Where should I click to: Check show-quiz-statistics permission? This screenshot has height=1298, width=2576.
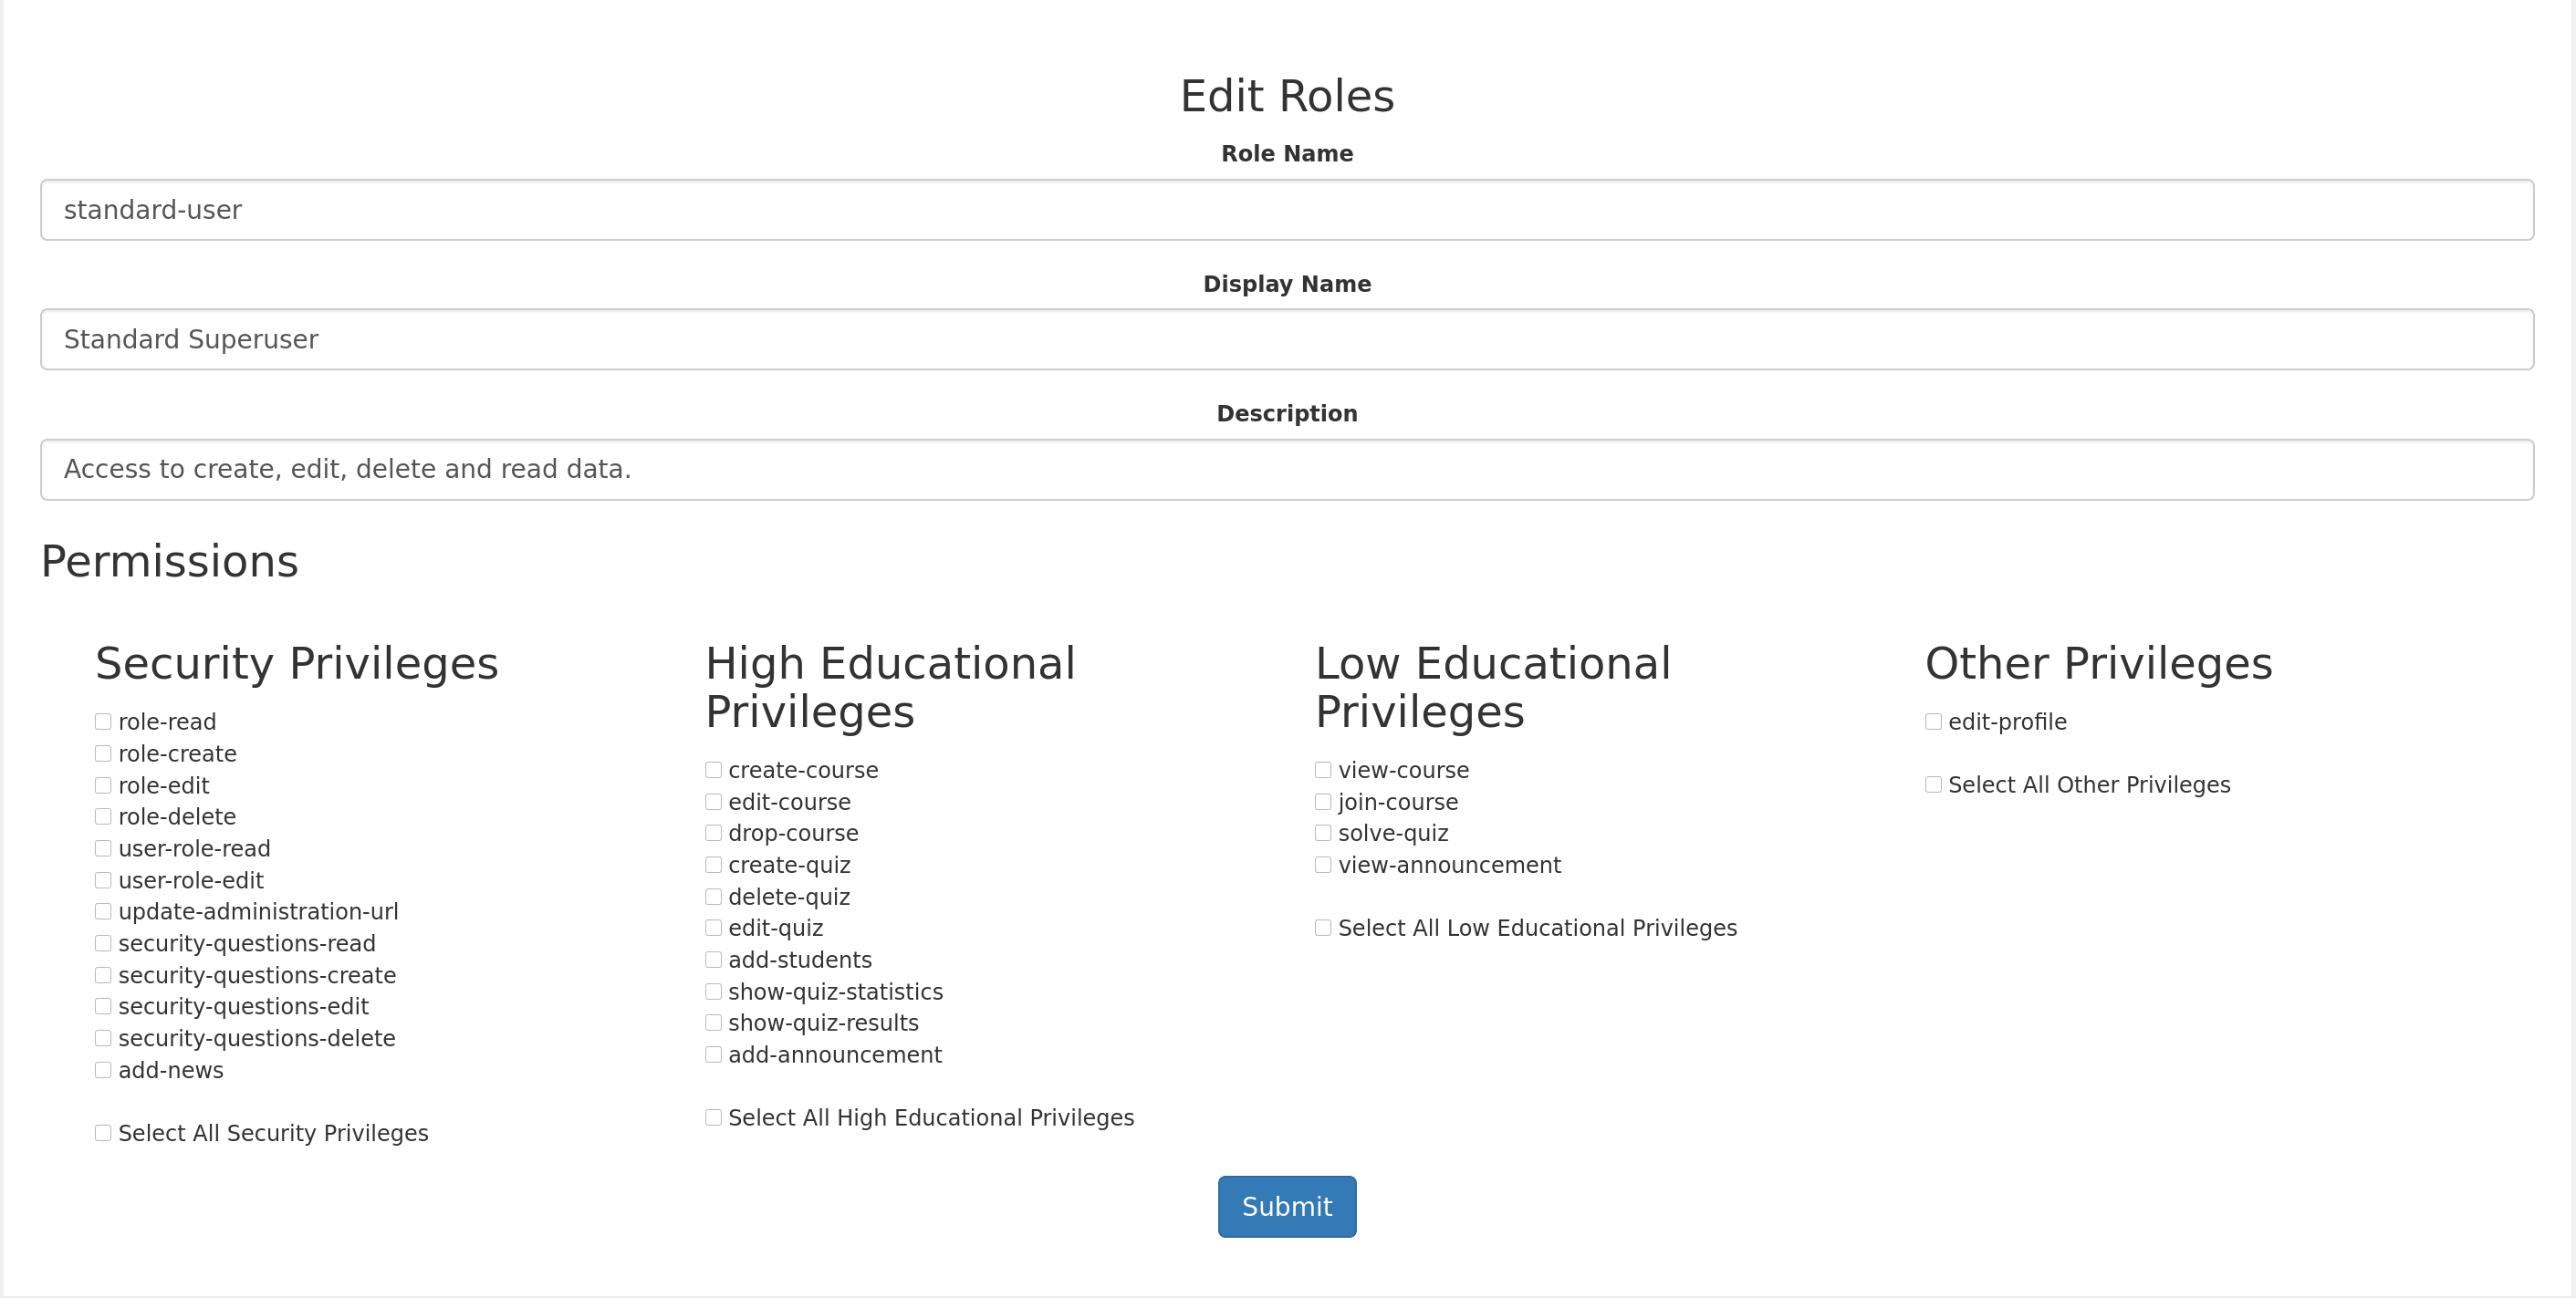pos(713,992)
